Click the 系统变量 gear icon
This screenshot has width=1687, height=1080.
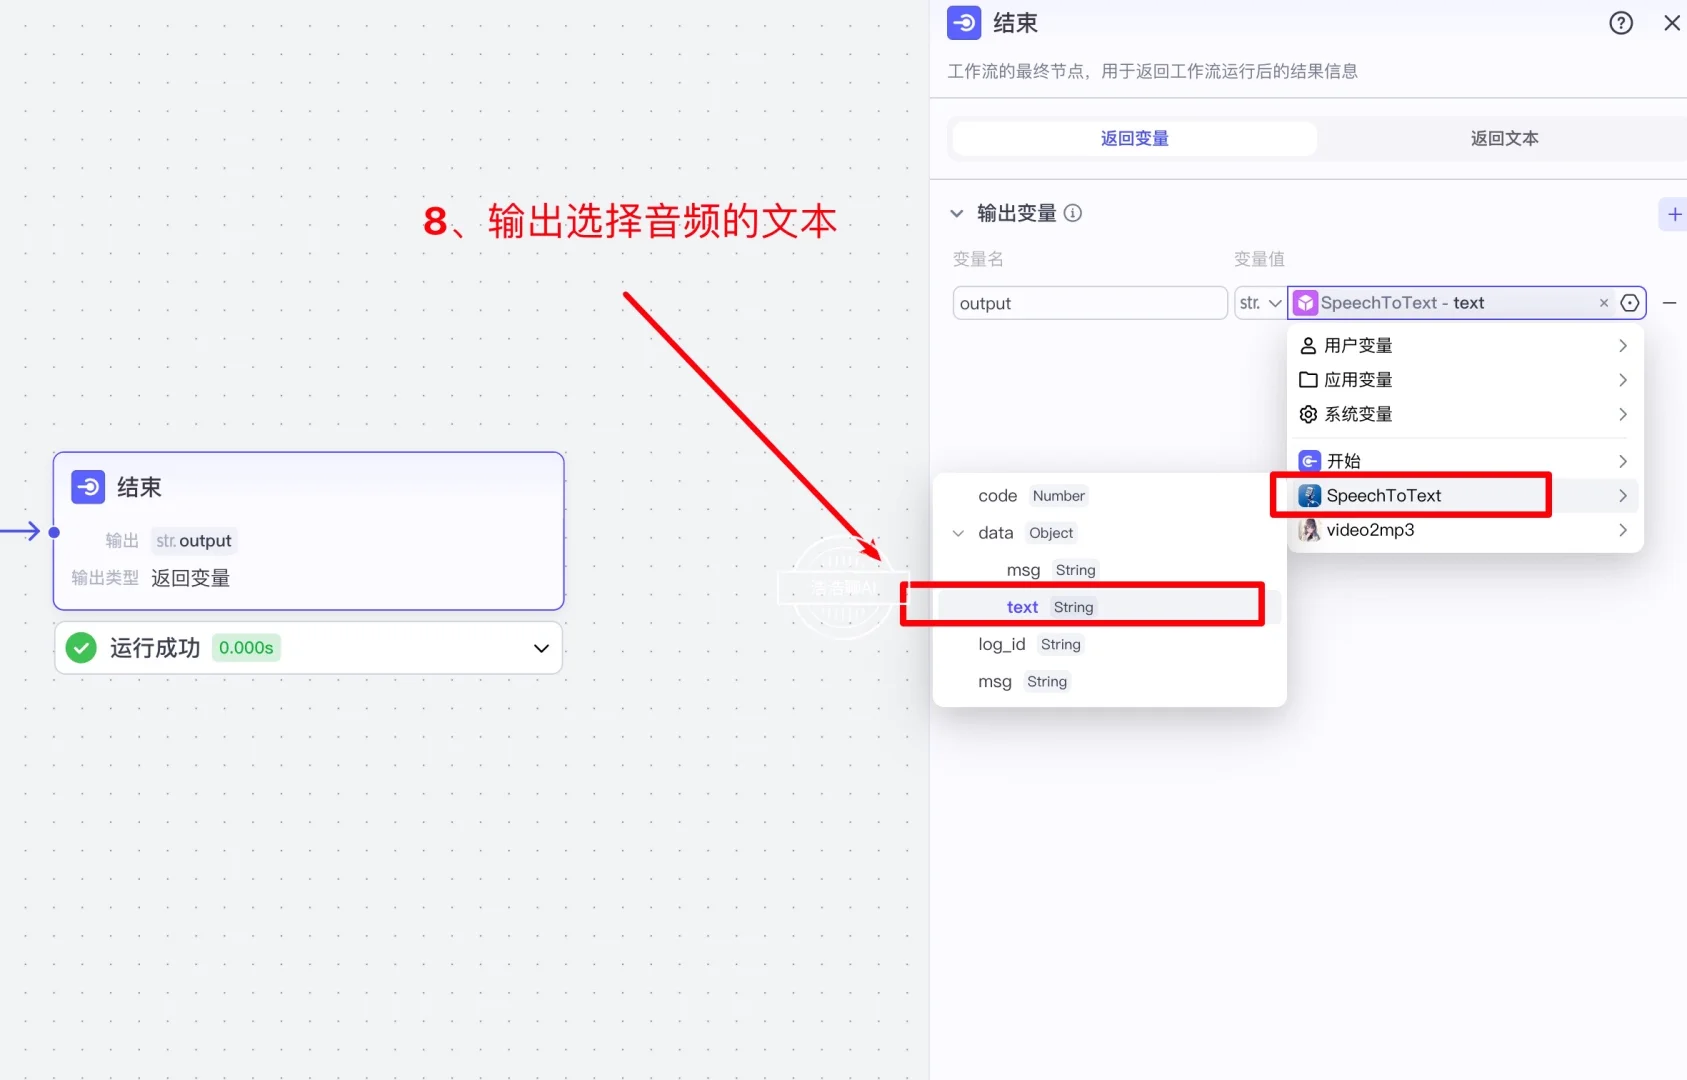1309,414
